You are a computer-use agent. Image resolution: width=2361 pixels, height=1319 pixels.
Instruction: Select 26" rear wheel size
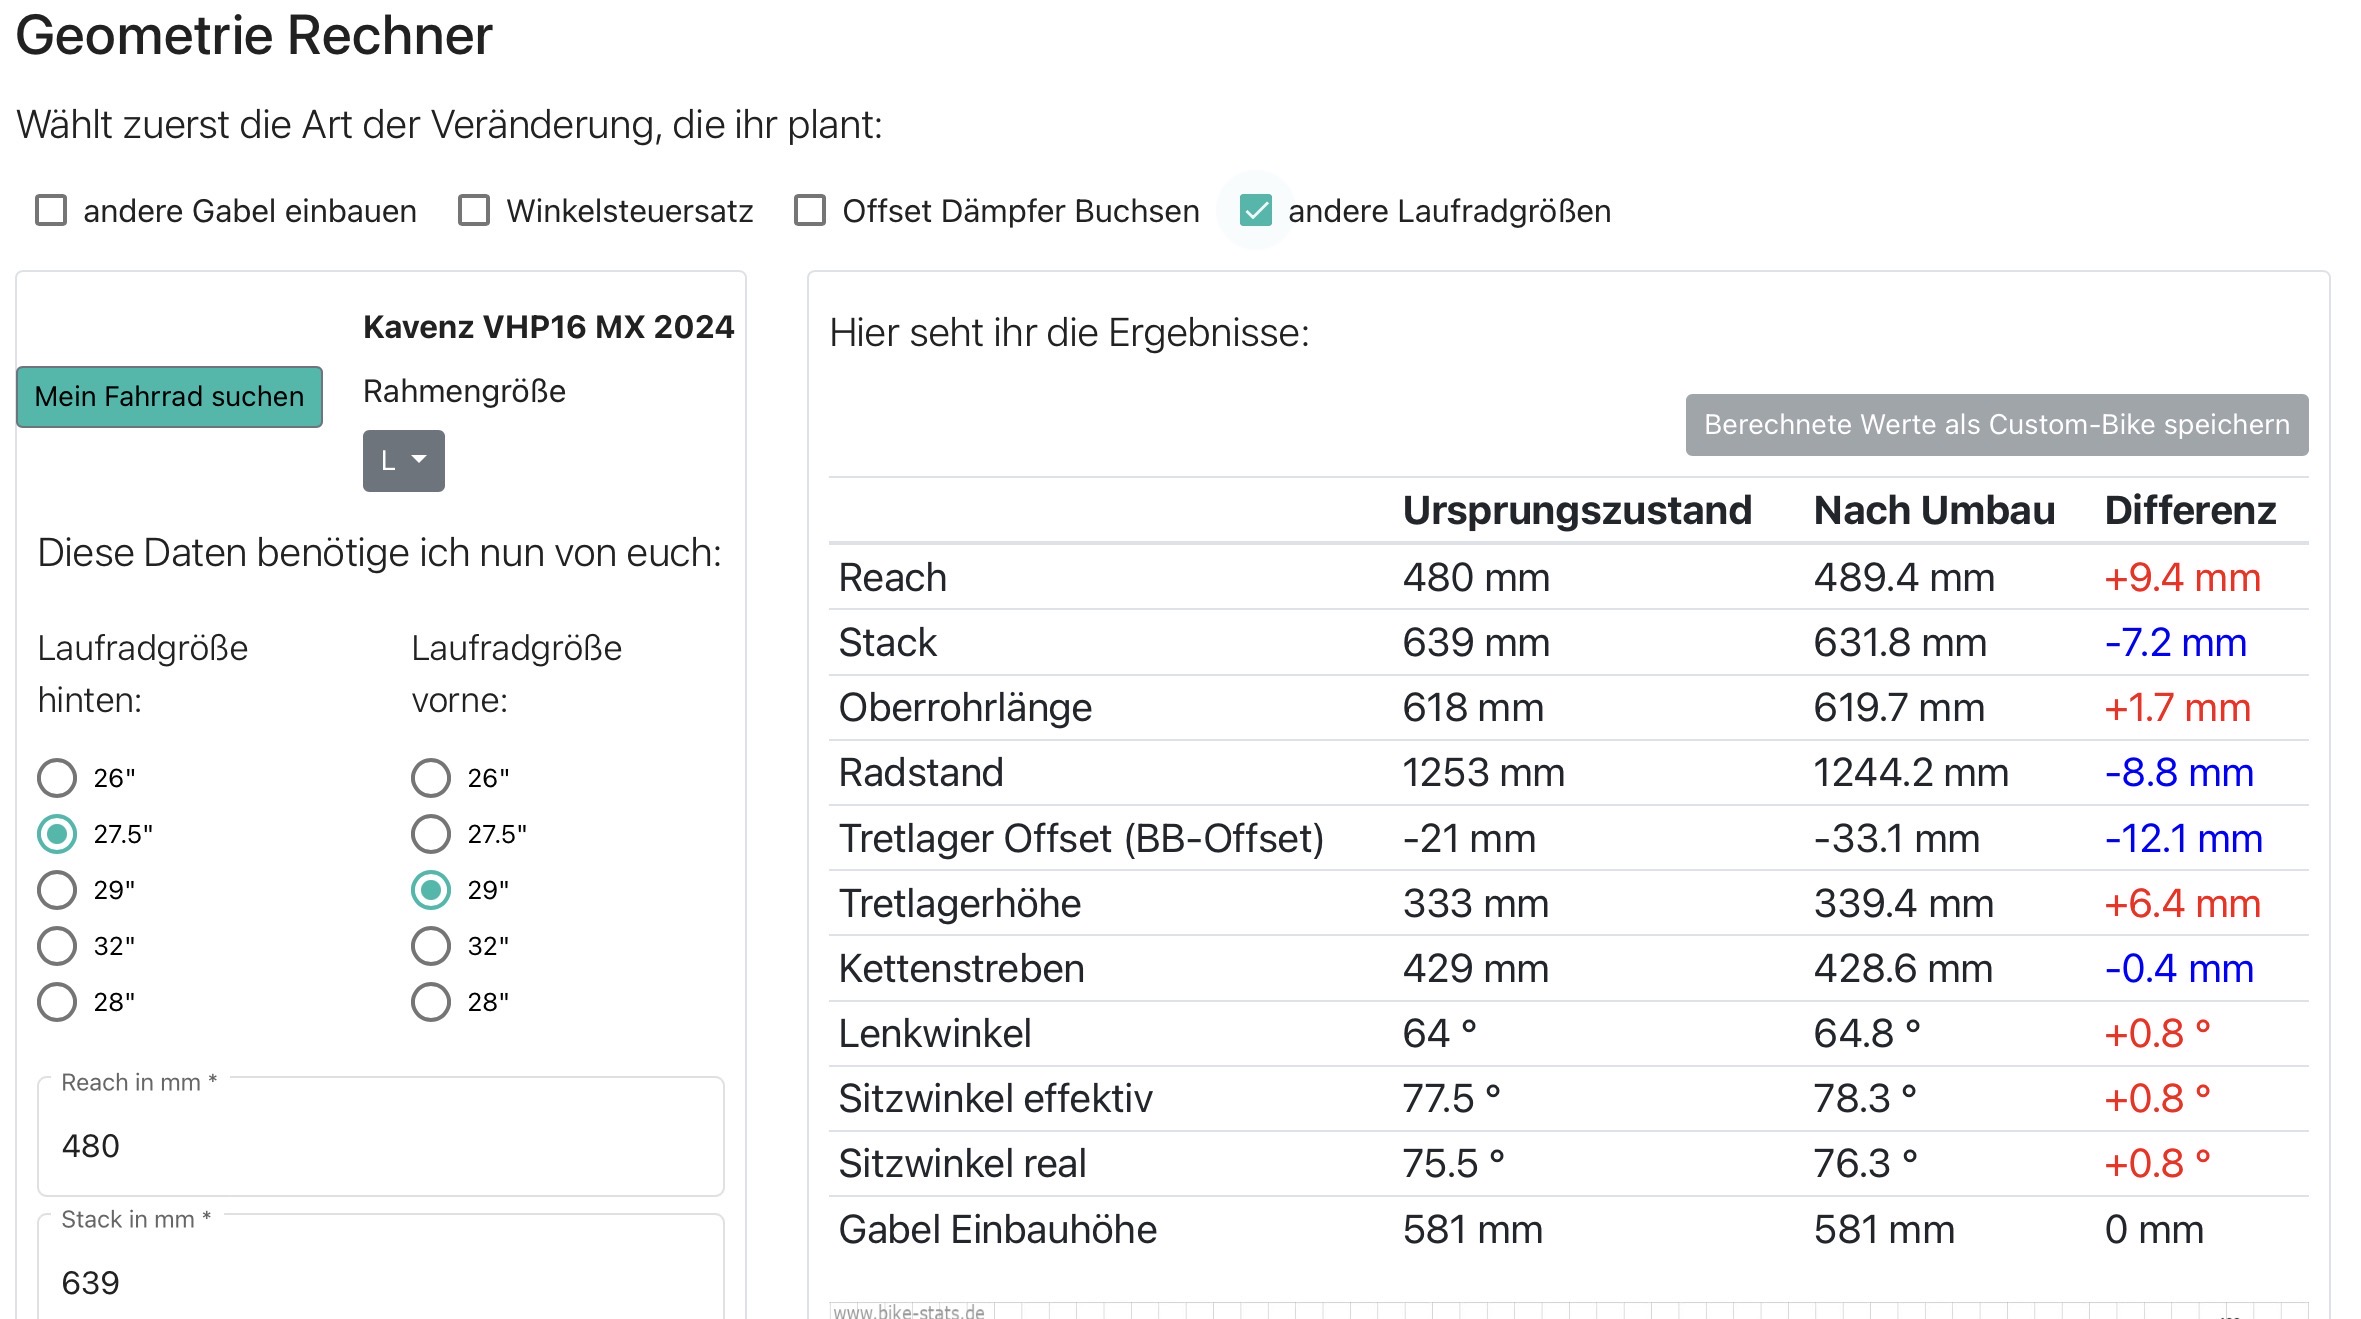pos(57,778)
